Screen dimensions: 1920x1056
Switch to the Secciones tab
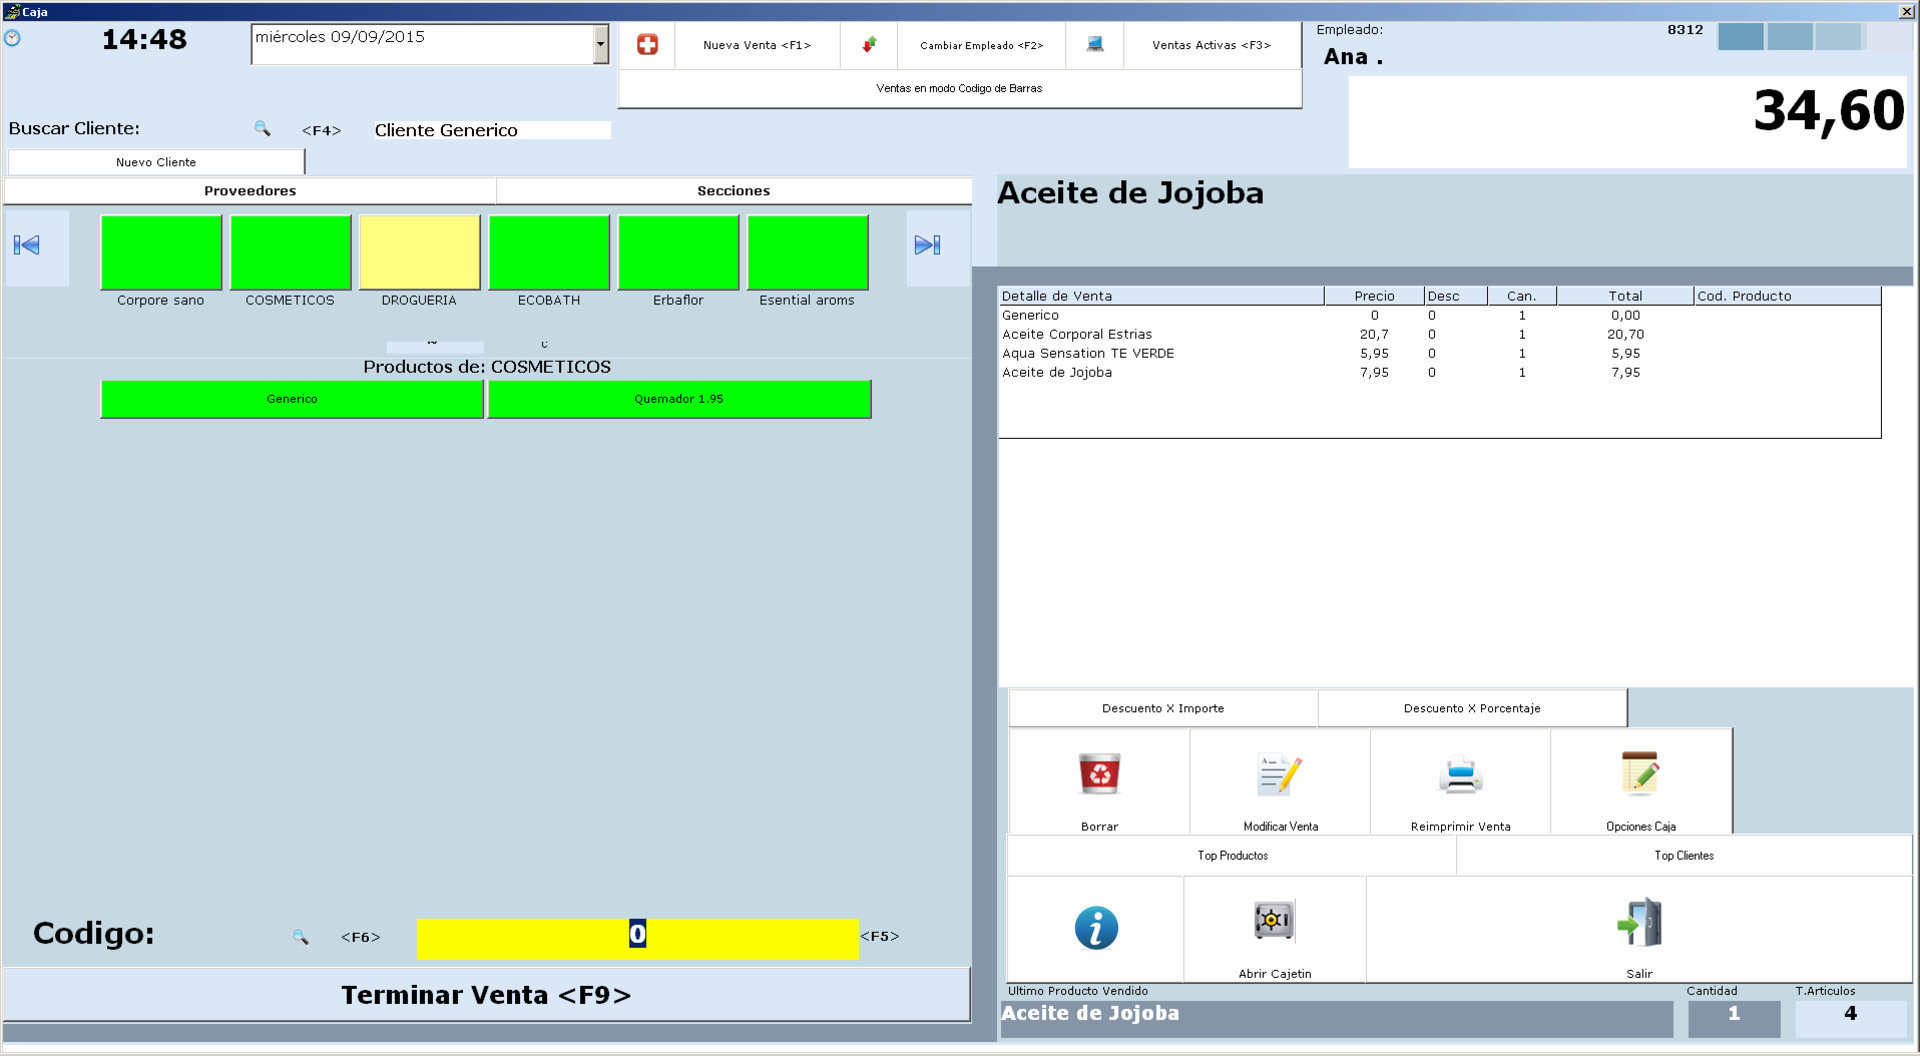(733, 191)
